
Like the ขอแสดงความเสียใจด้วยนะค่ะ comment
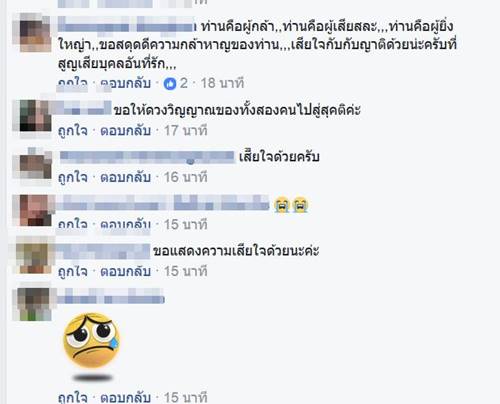click(73, 271)
